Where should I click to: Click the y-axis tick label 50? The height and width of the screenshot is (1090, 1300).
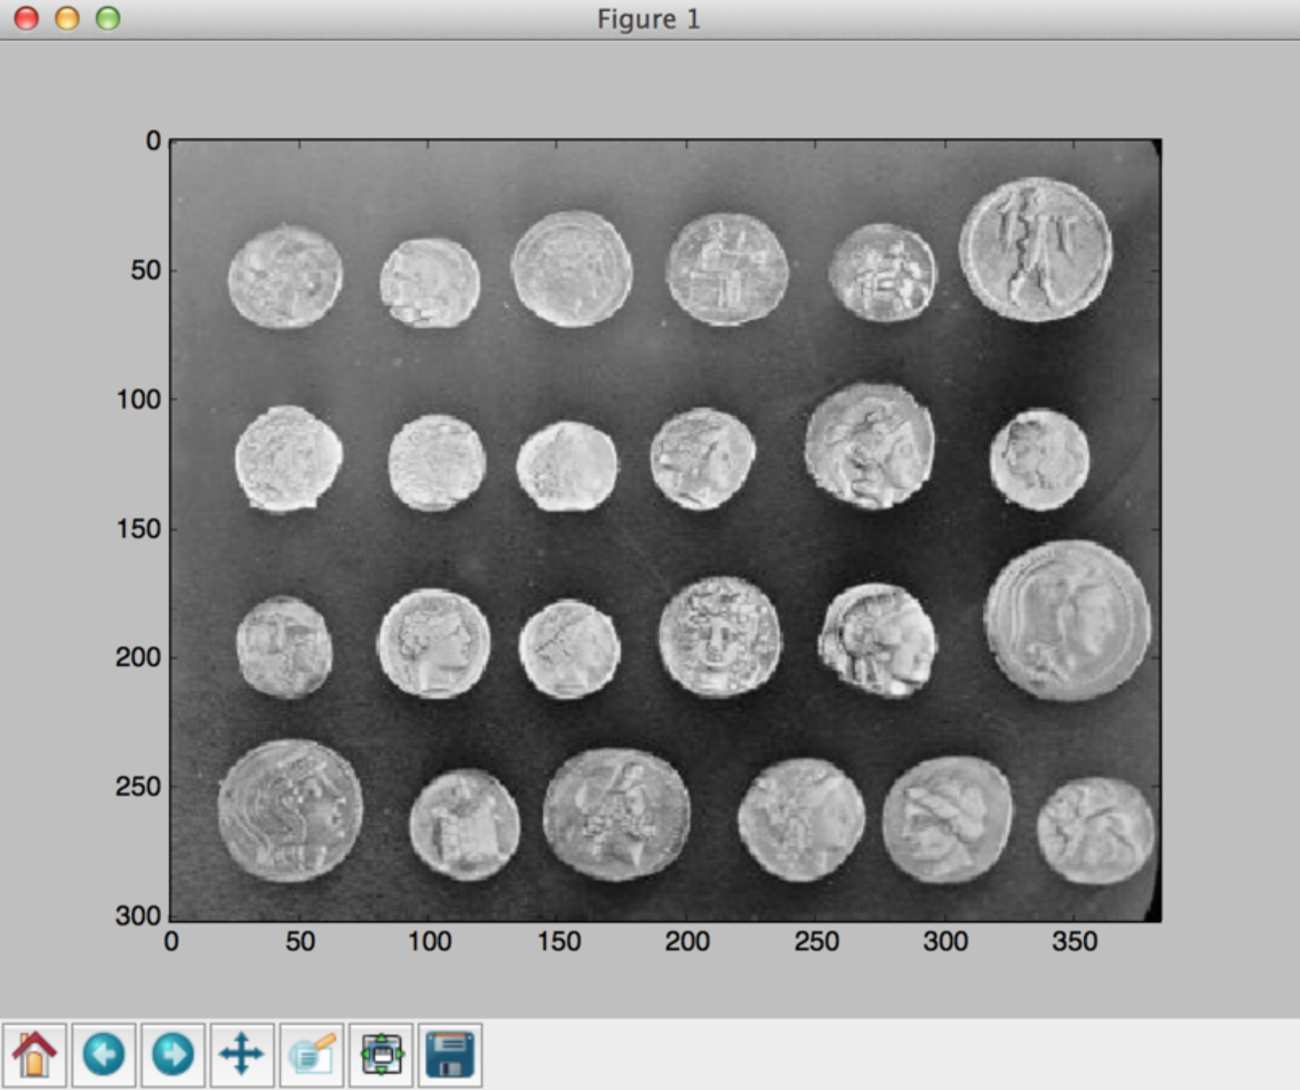click(145, 270)
